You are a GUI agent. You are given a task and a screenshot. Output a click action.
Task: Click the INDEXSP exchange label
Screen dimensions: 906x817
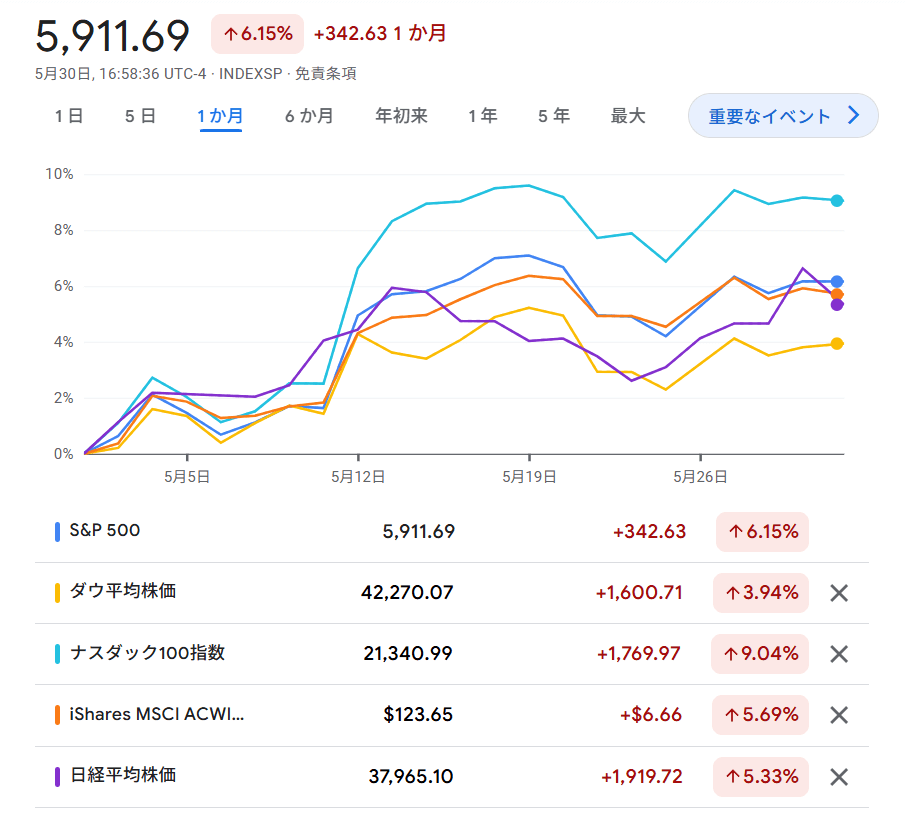pos(251,74)
